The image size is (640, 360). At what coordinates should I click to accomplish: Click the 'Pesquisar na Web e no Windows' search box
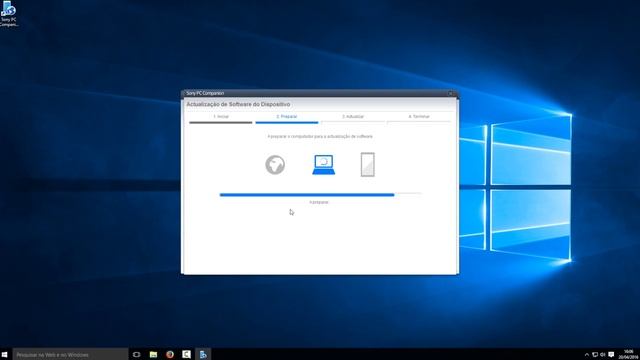tap(70, 354)
